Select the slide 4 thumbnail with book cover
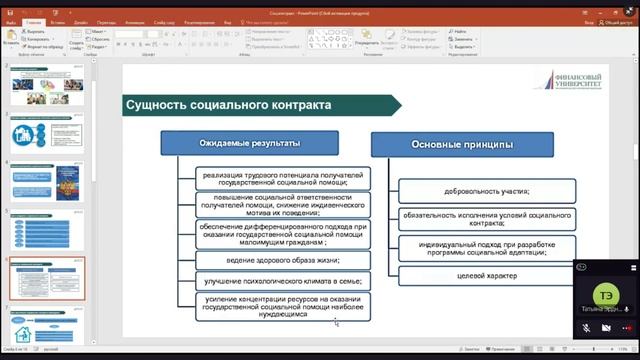The width and height of the screenshot is (640, 360). click(47, 182)
